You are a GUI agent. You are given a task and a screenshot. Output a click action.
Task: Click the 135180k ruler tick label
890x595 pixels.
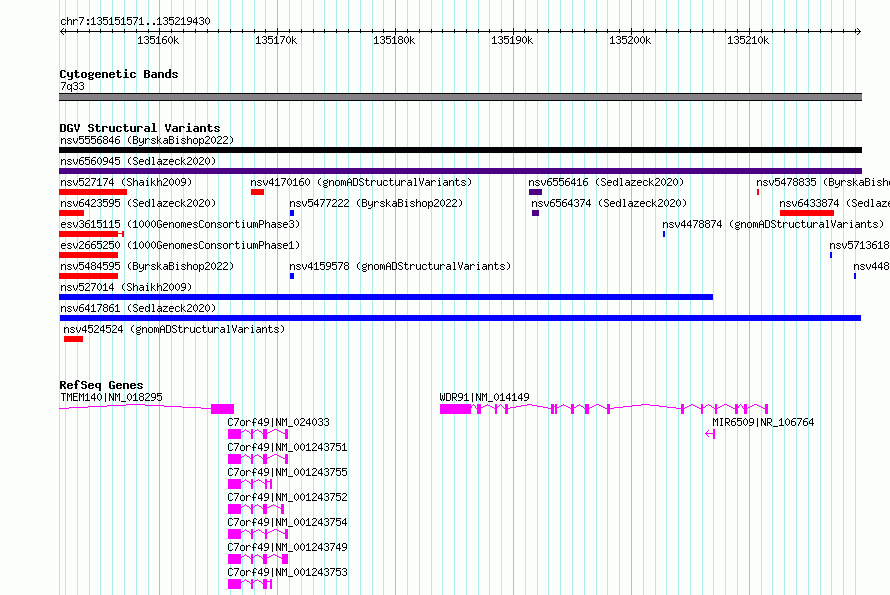394,40
